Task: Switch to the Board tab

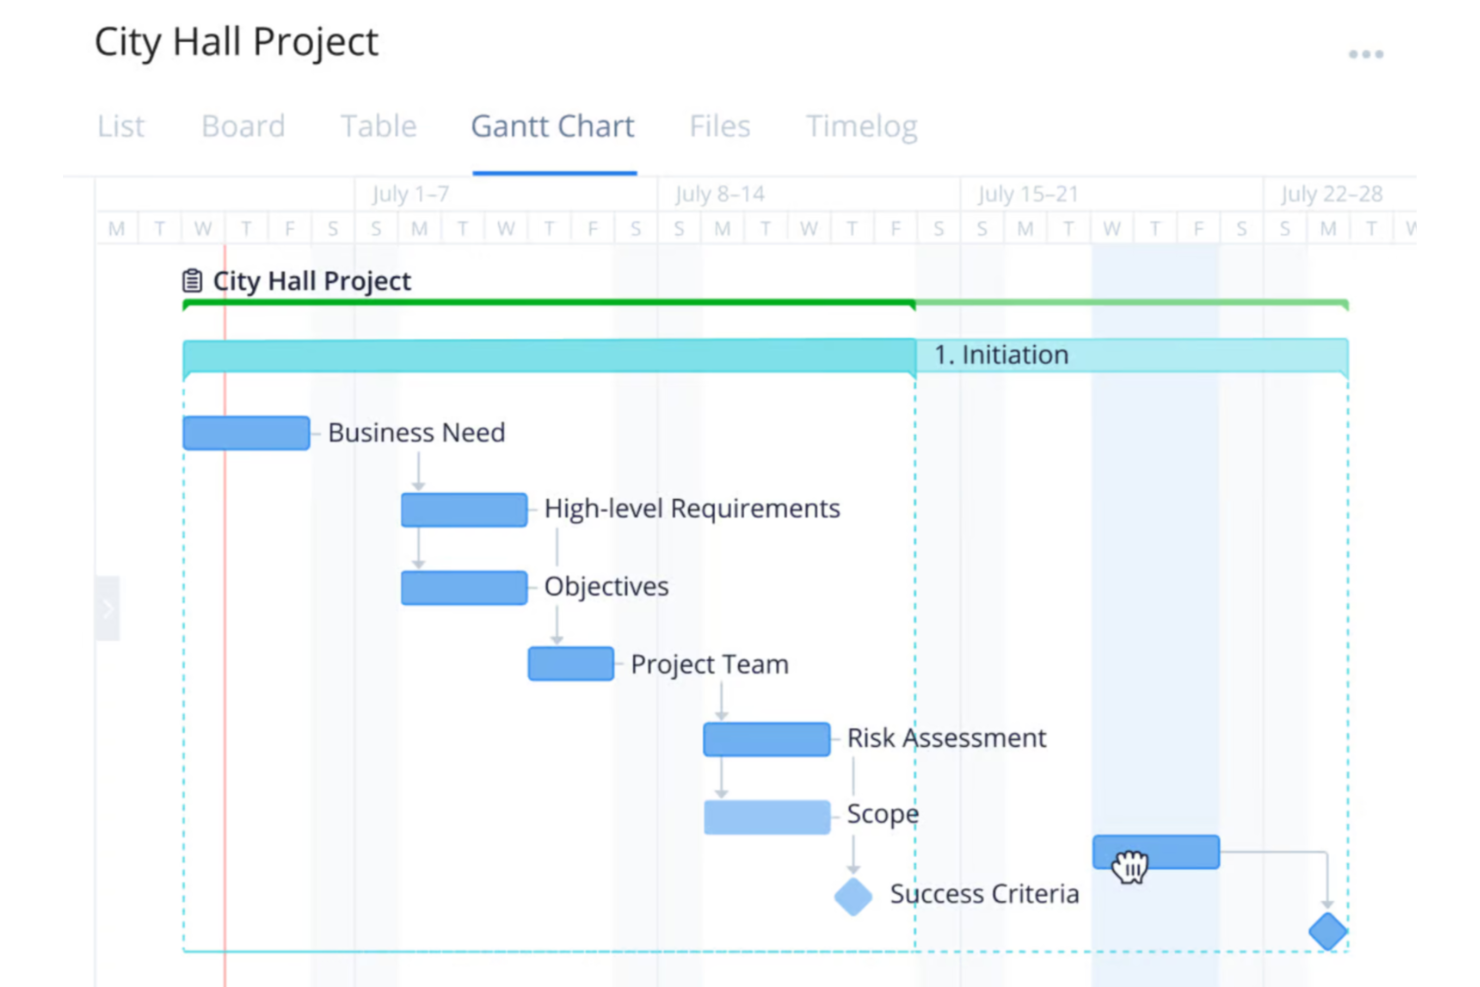Action: click(242, 127)
